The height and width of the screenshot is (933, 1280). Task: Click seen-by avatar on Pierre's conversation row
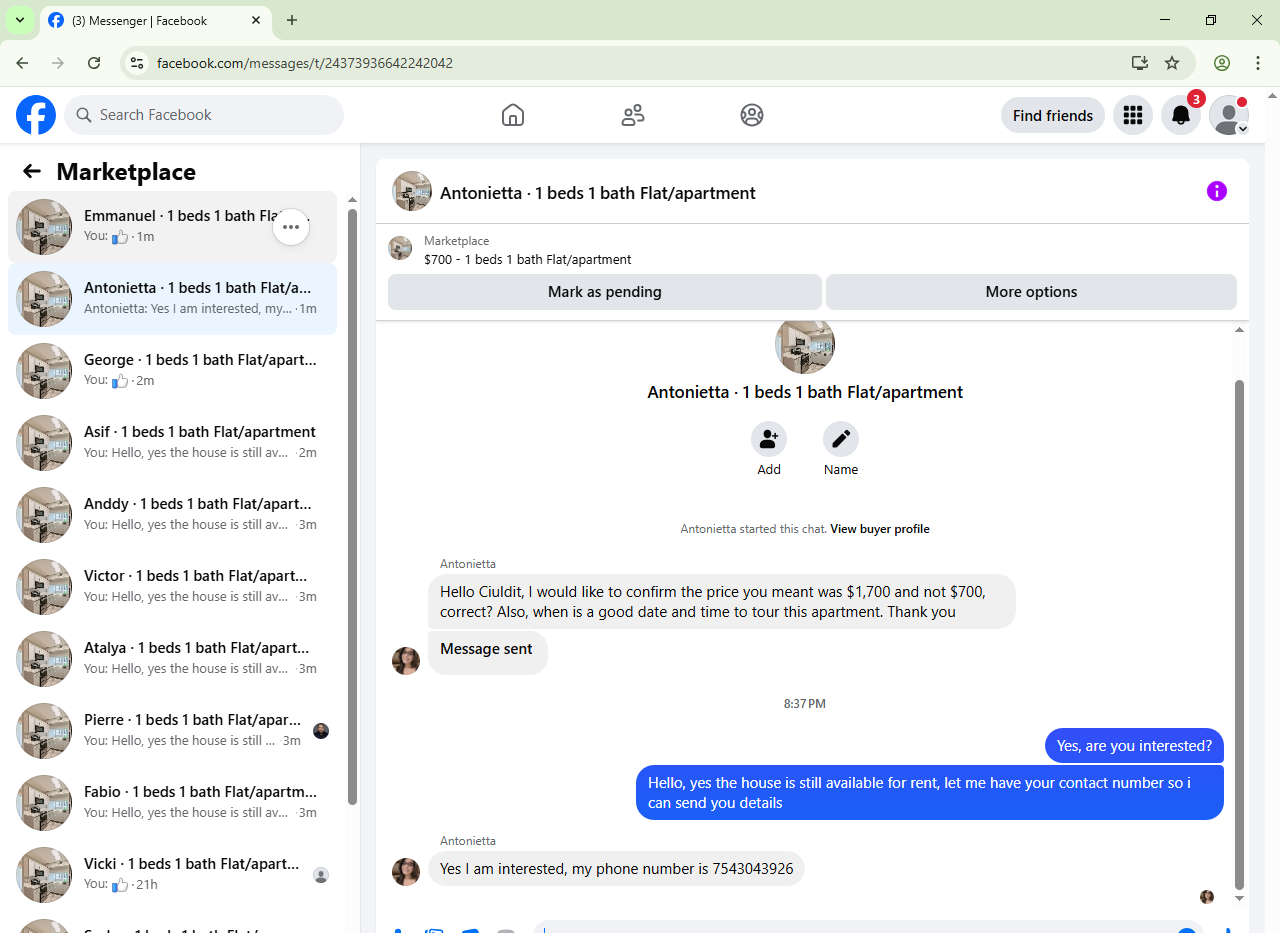[x=321, y=731]
